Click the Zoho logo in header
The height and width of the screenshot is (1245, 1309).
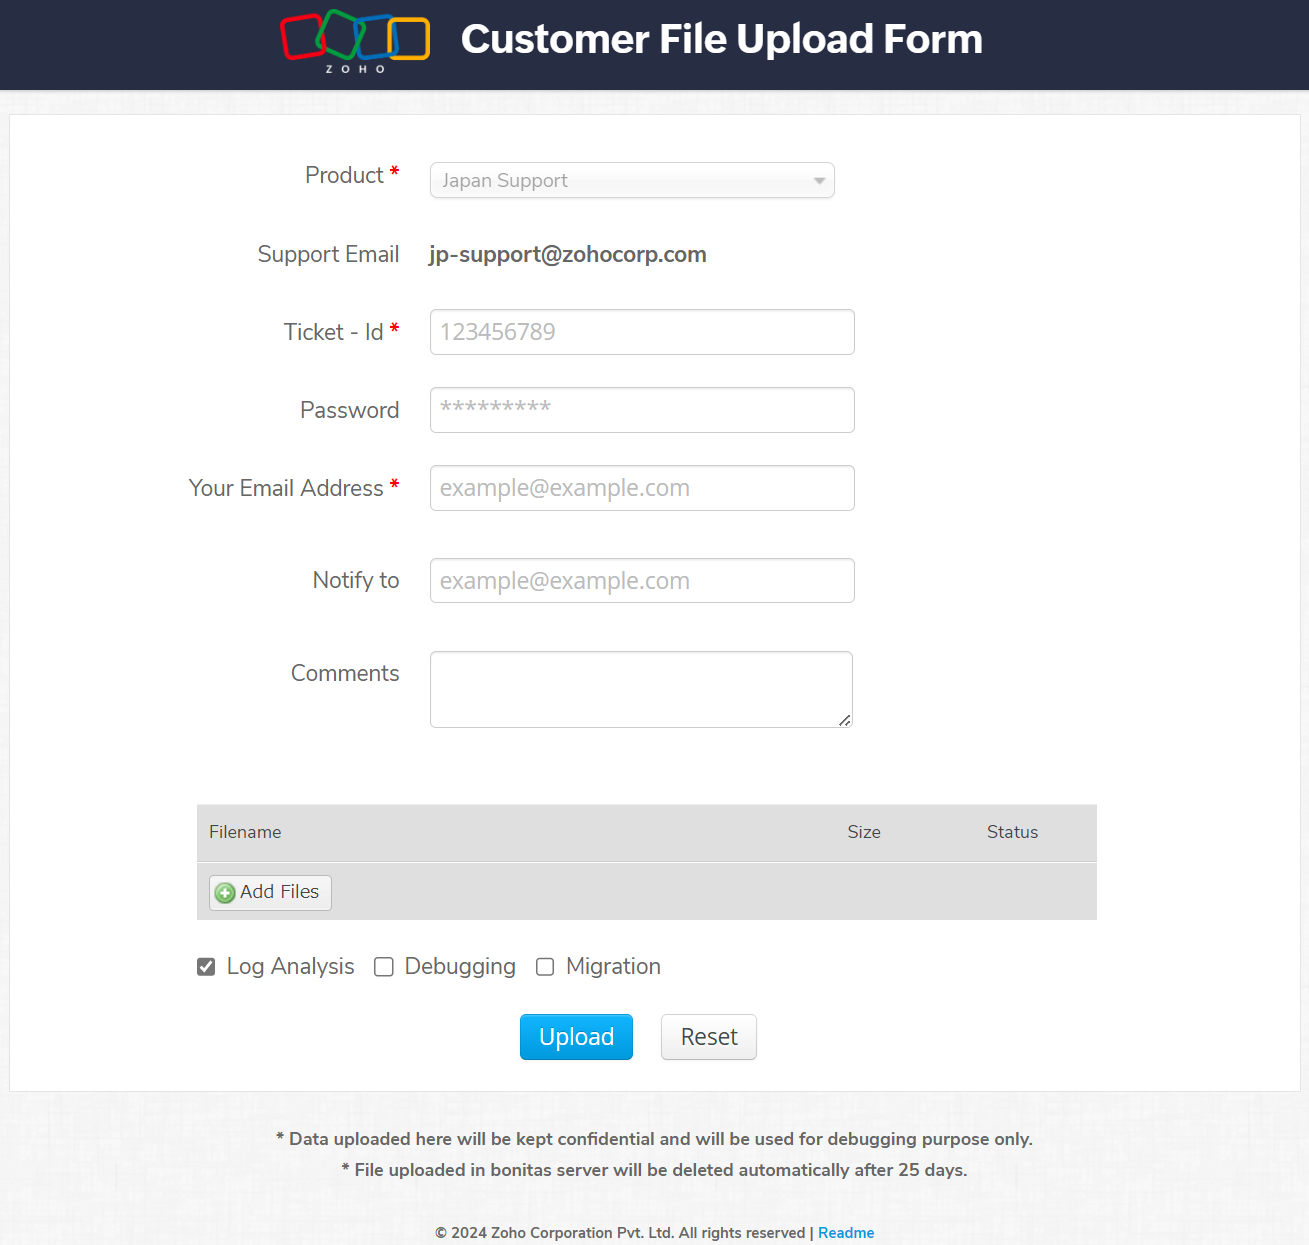[x=355, y=40]
